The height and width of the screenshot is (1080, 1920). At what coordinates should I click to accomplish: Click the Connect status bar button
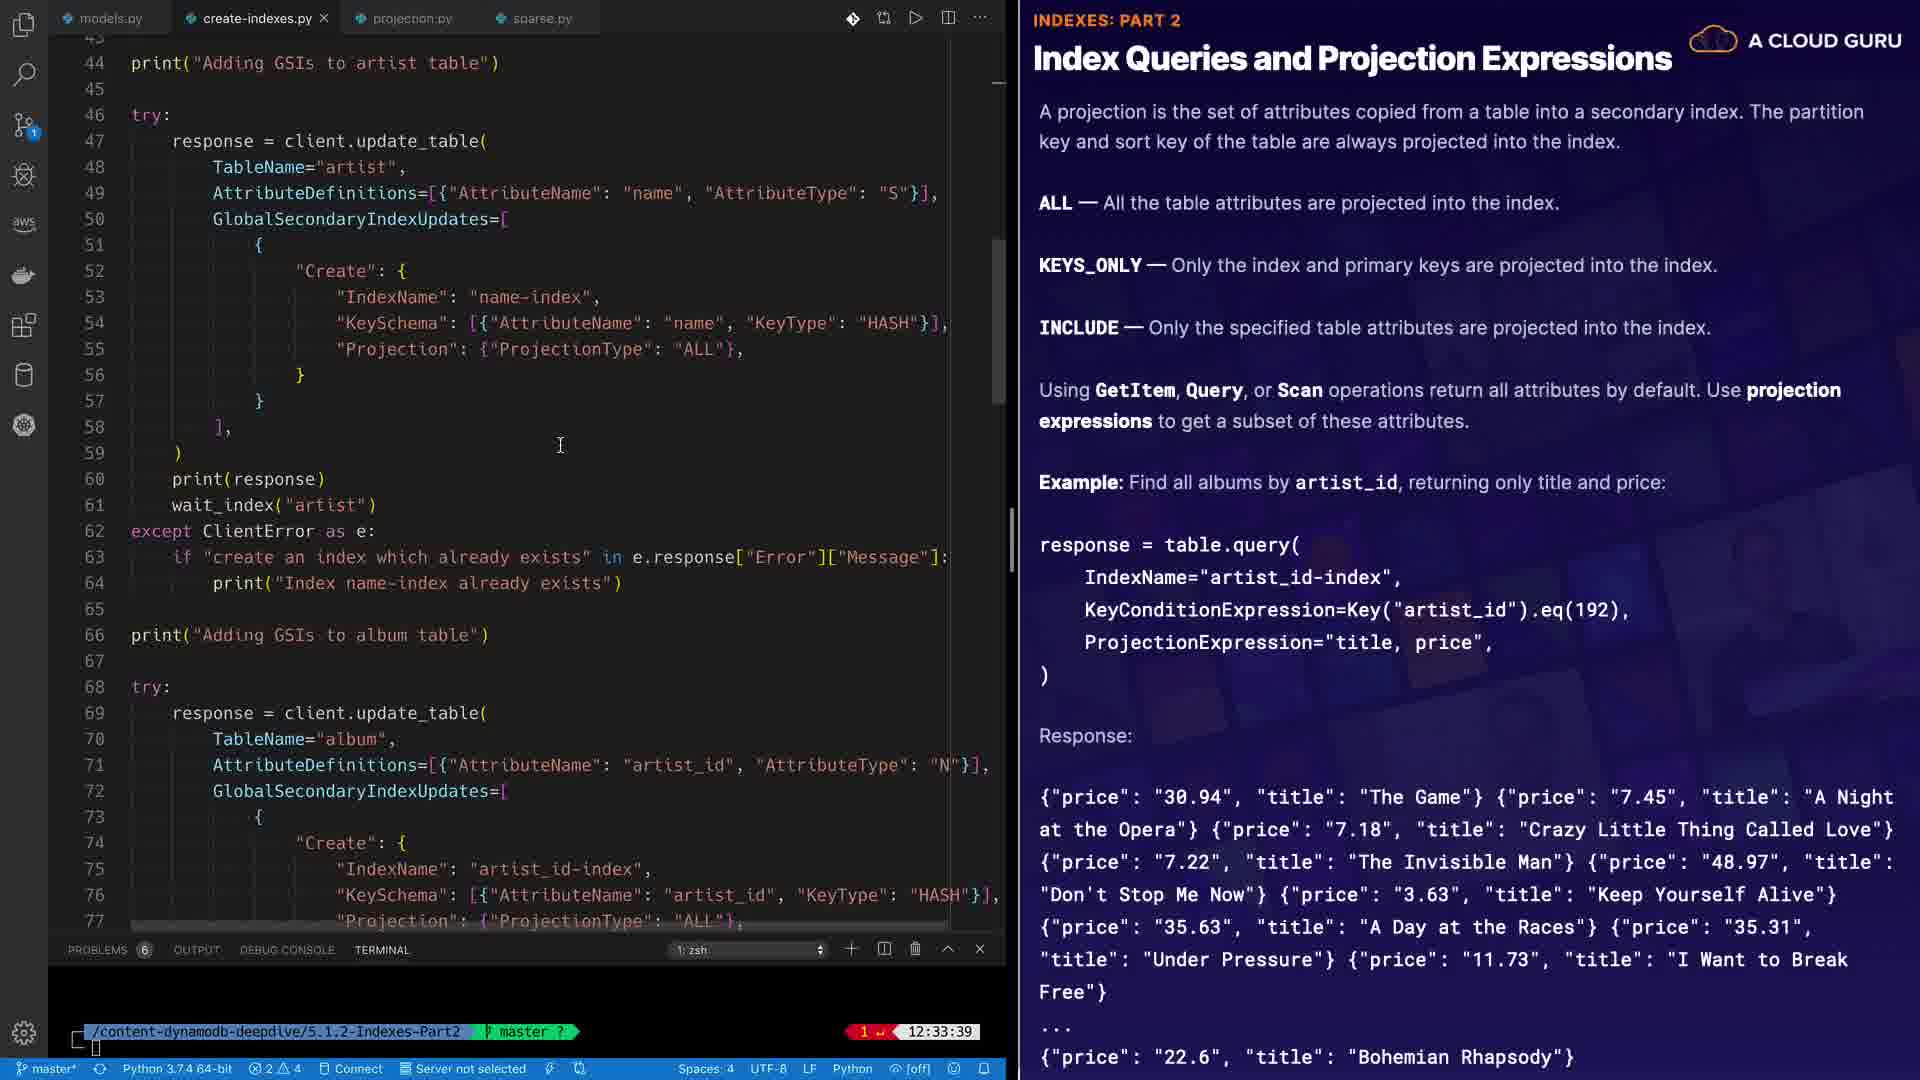350,1068
